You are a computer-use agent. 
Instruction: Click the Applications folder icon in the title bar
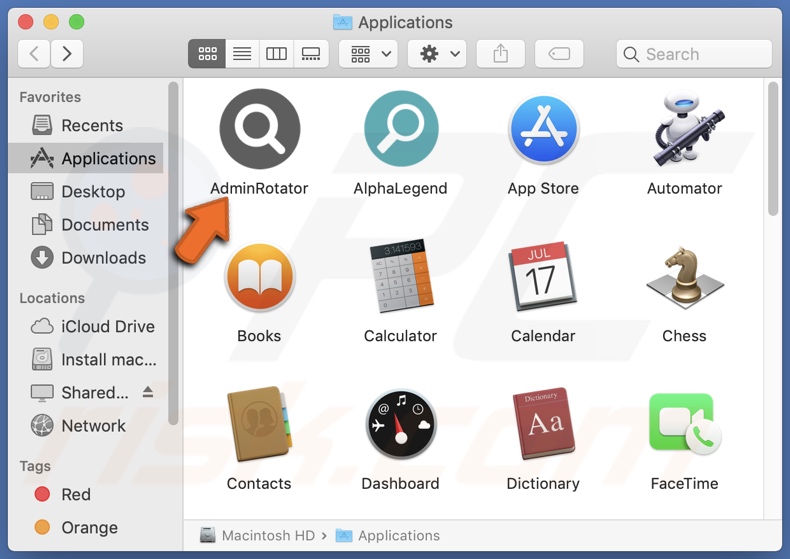(x=343, y=22)
